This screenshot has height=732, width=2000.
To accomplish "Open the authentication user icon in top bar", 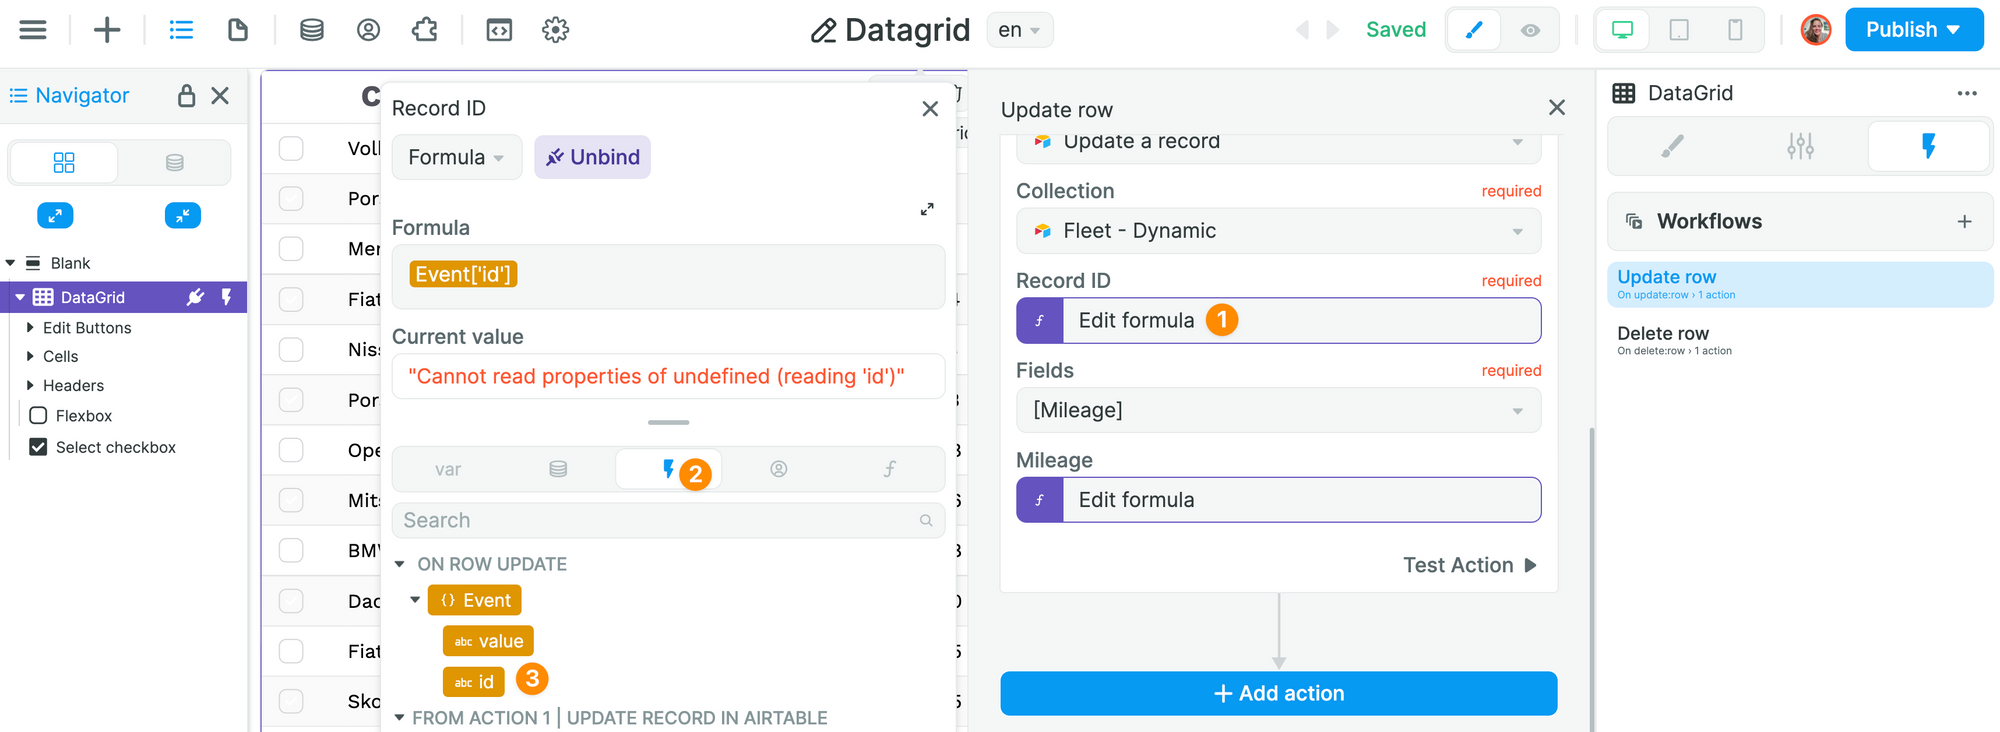I will [x=368, y=30].
